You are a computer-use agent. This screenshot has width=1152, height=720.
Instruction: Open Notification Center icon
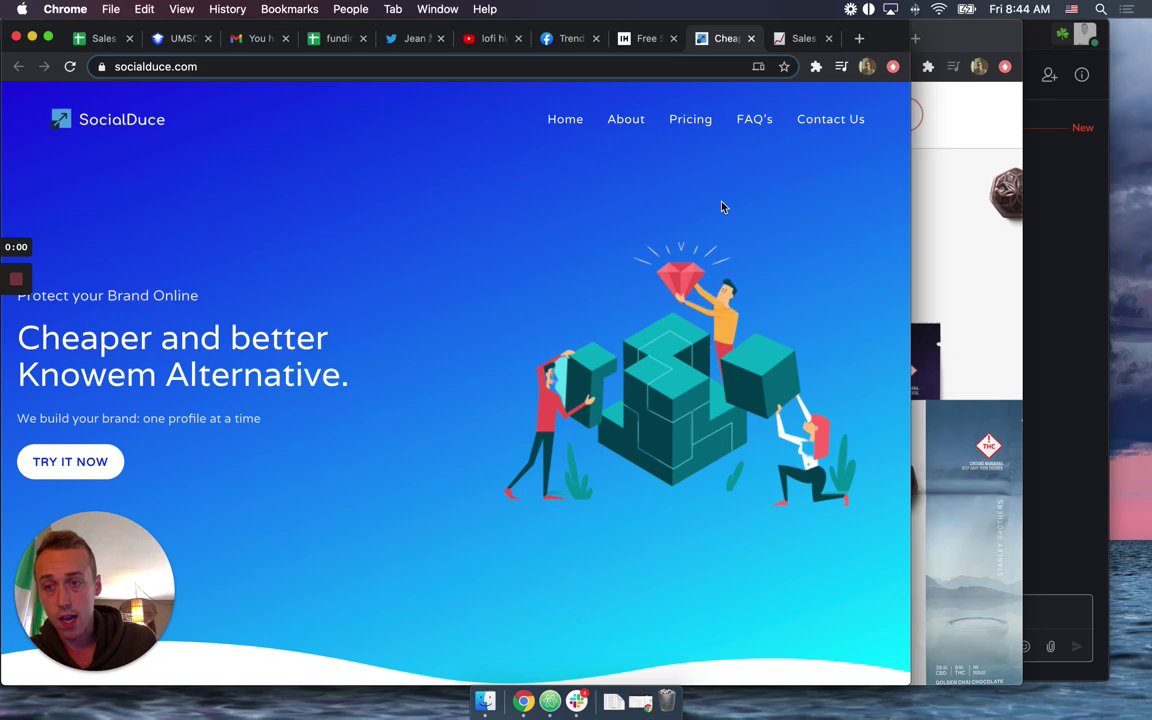(1126, 9)
